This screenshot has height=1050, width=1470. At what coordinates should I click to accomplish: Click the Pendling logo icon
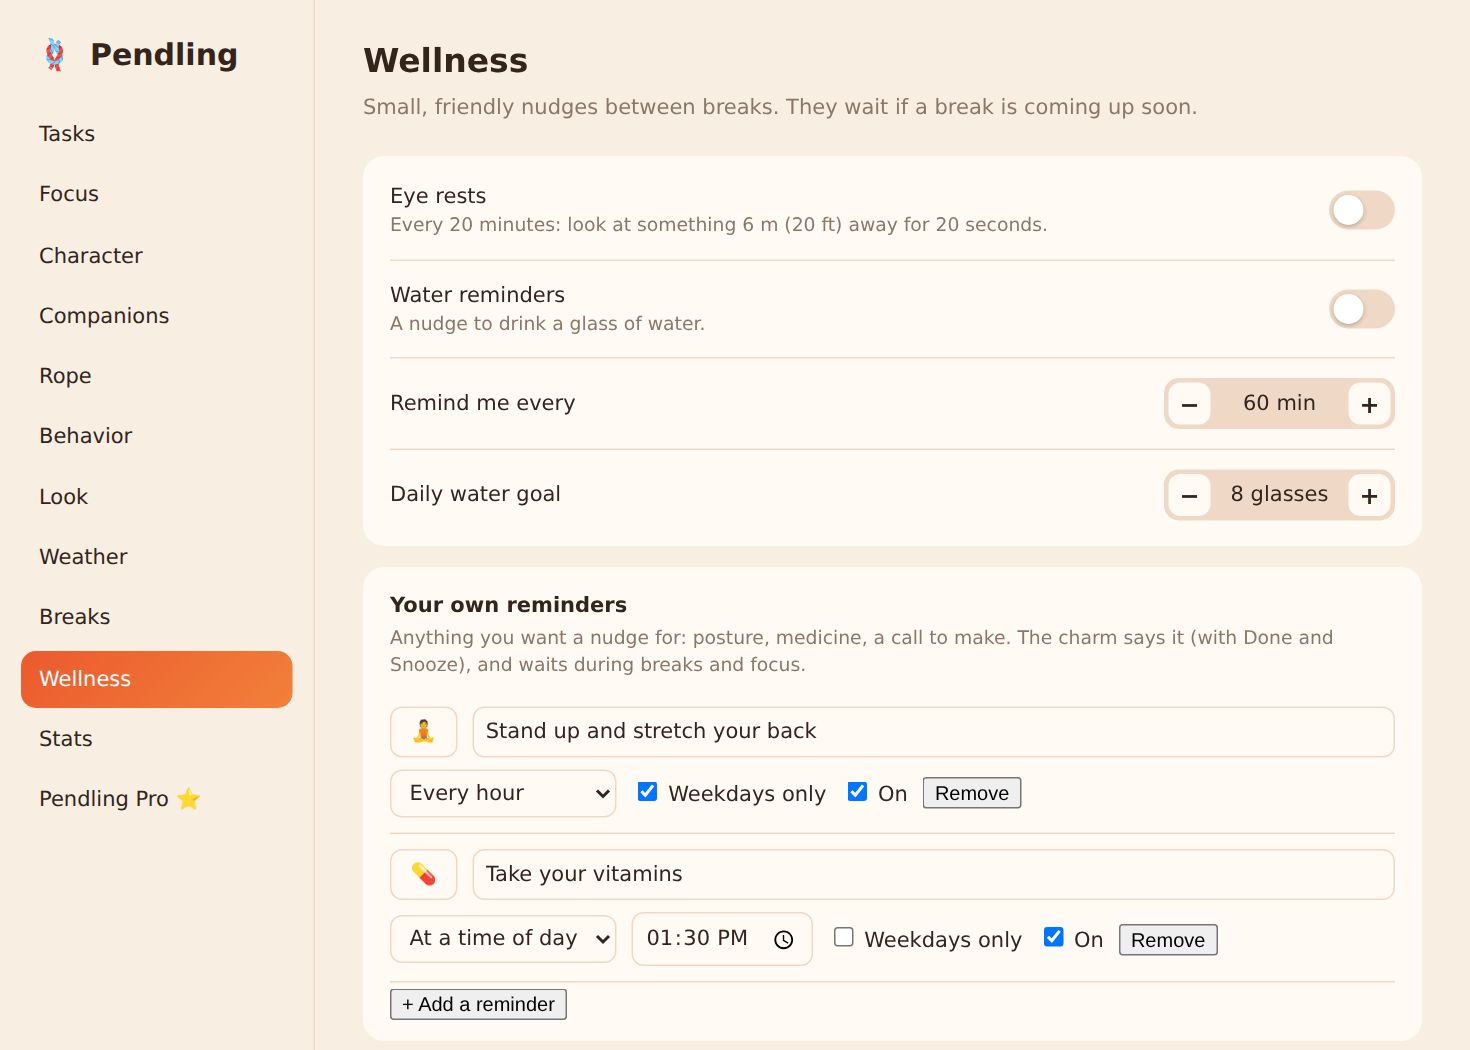[x=55, y=54]
